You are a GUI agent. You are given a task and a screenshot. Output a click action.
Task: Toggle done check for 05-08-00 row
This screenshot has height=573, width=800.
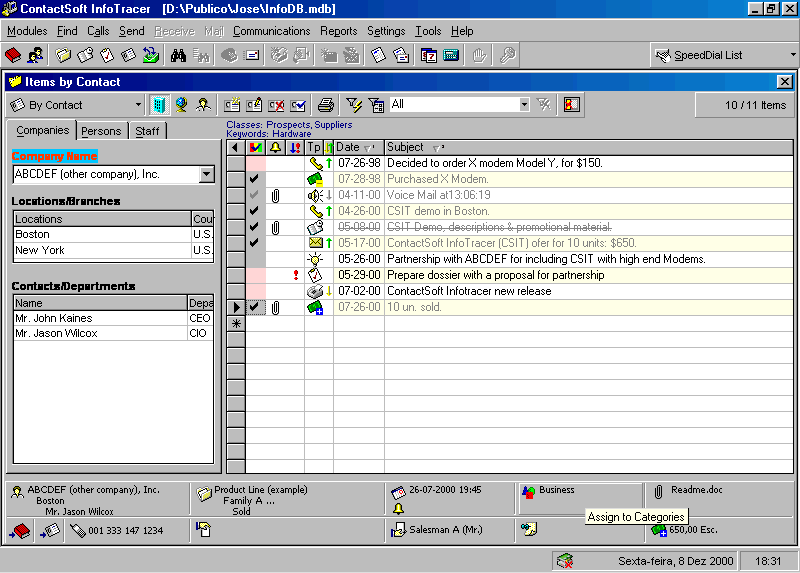(255, 227)
